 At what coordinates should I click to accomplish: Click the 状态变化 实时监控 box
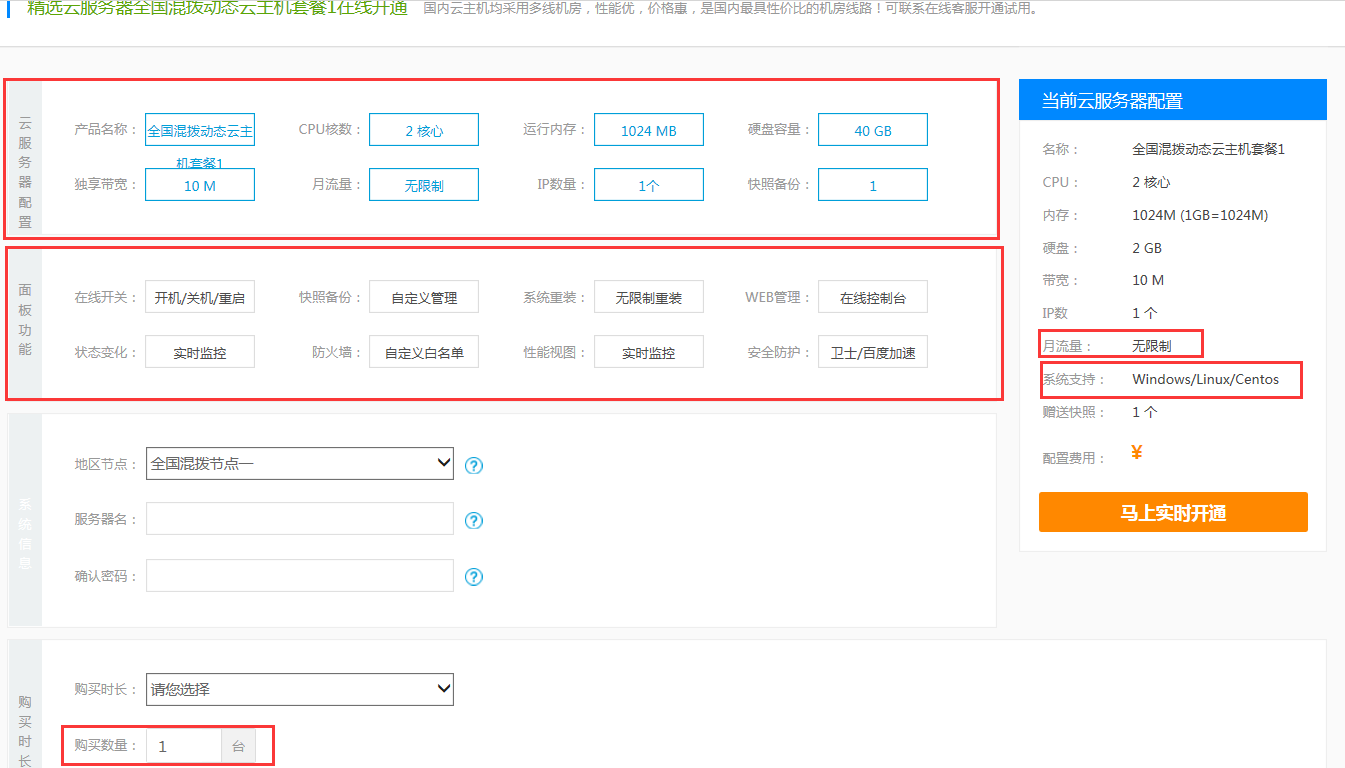pos(200,352)
